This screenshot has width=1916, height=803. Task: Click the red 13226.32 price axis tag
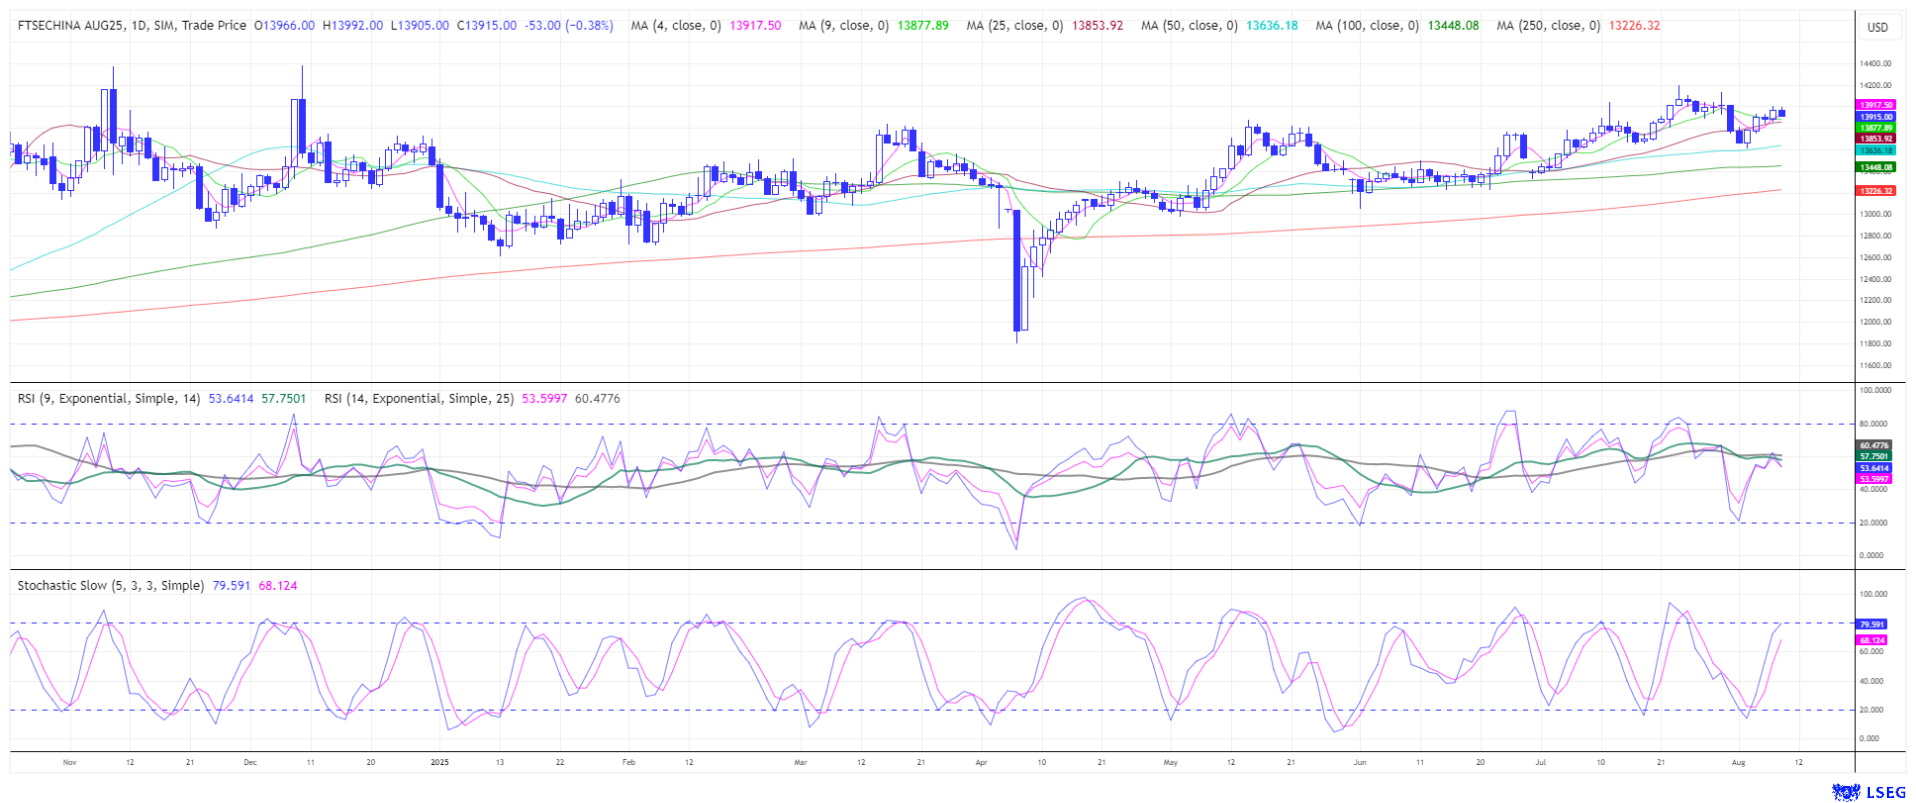tap(1874, 190)
